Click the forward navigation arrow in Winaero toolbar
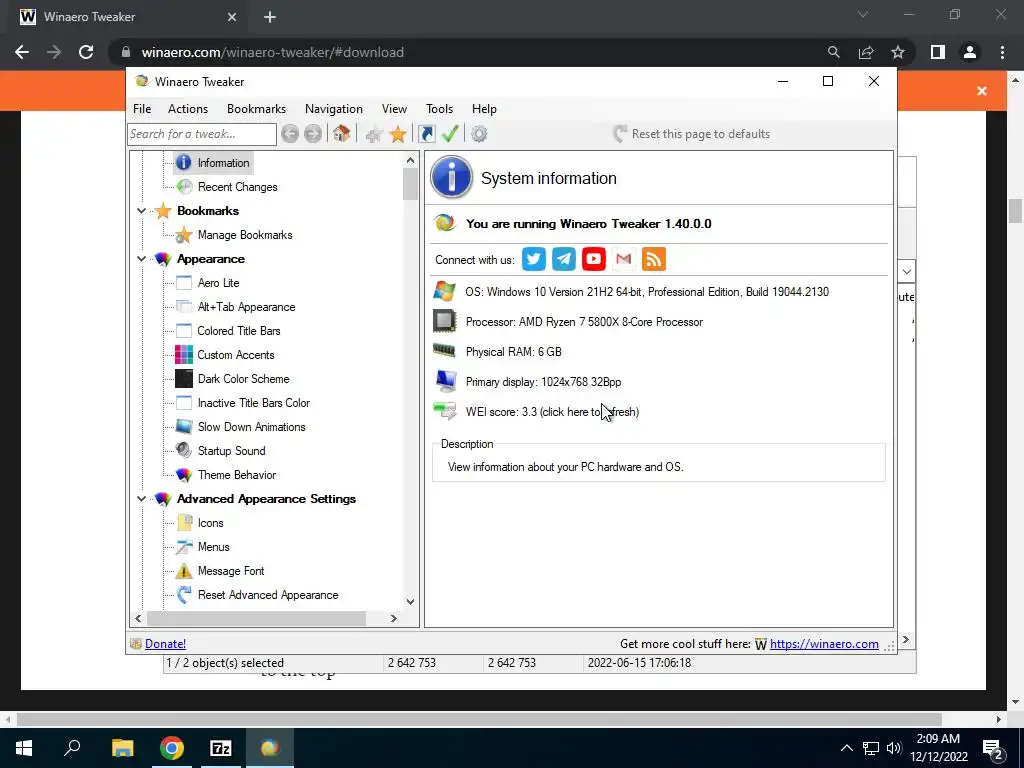 [x=313, y=134]
